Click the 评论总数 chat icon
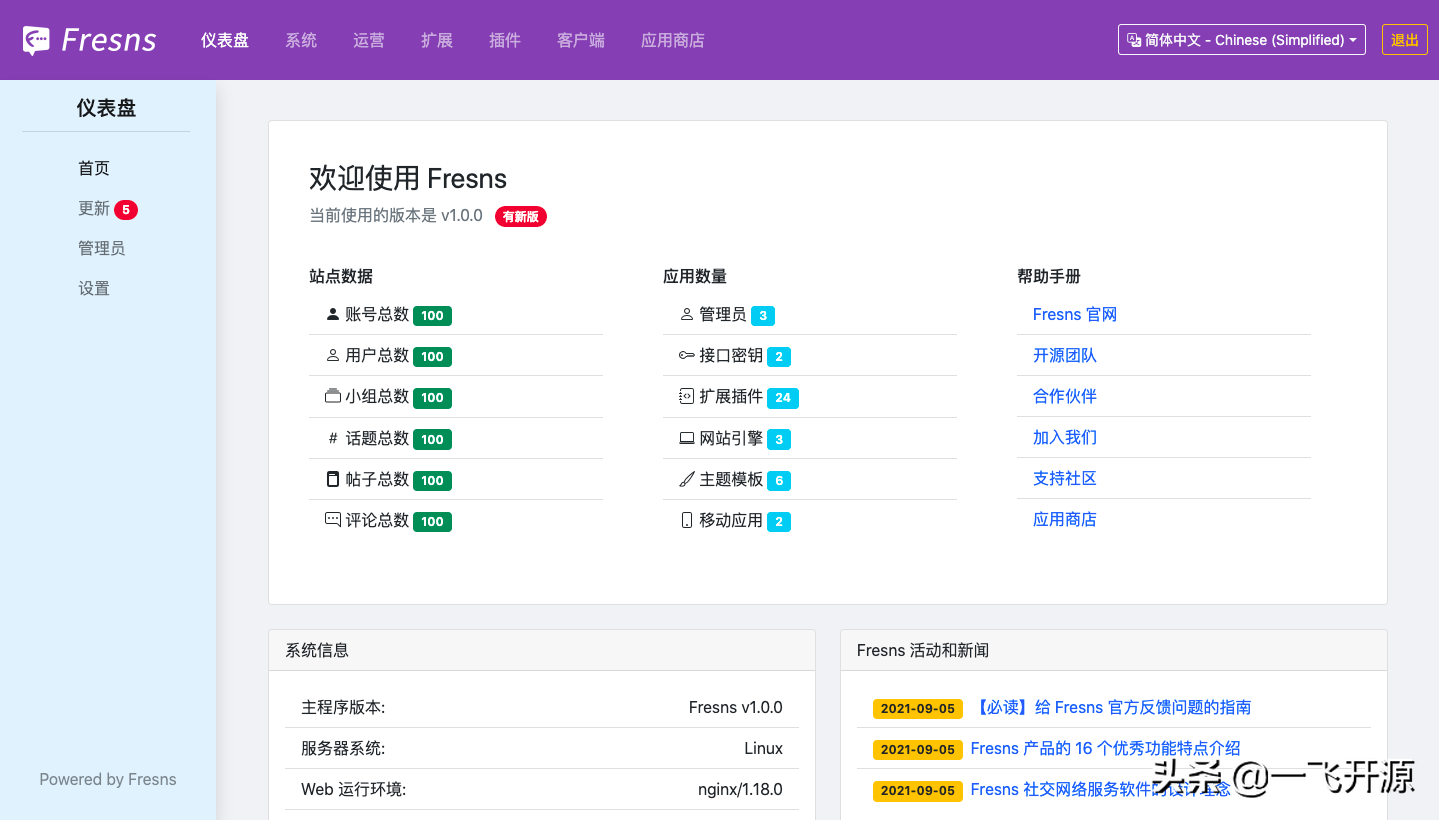 pyautogui.click(x=333, y=520)
